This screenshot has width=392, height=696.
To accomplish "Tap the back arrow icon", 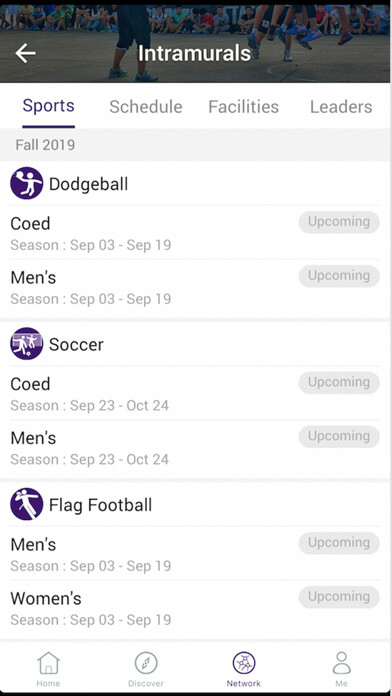I will (x=25, y=53).
